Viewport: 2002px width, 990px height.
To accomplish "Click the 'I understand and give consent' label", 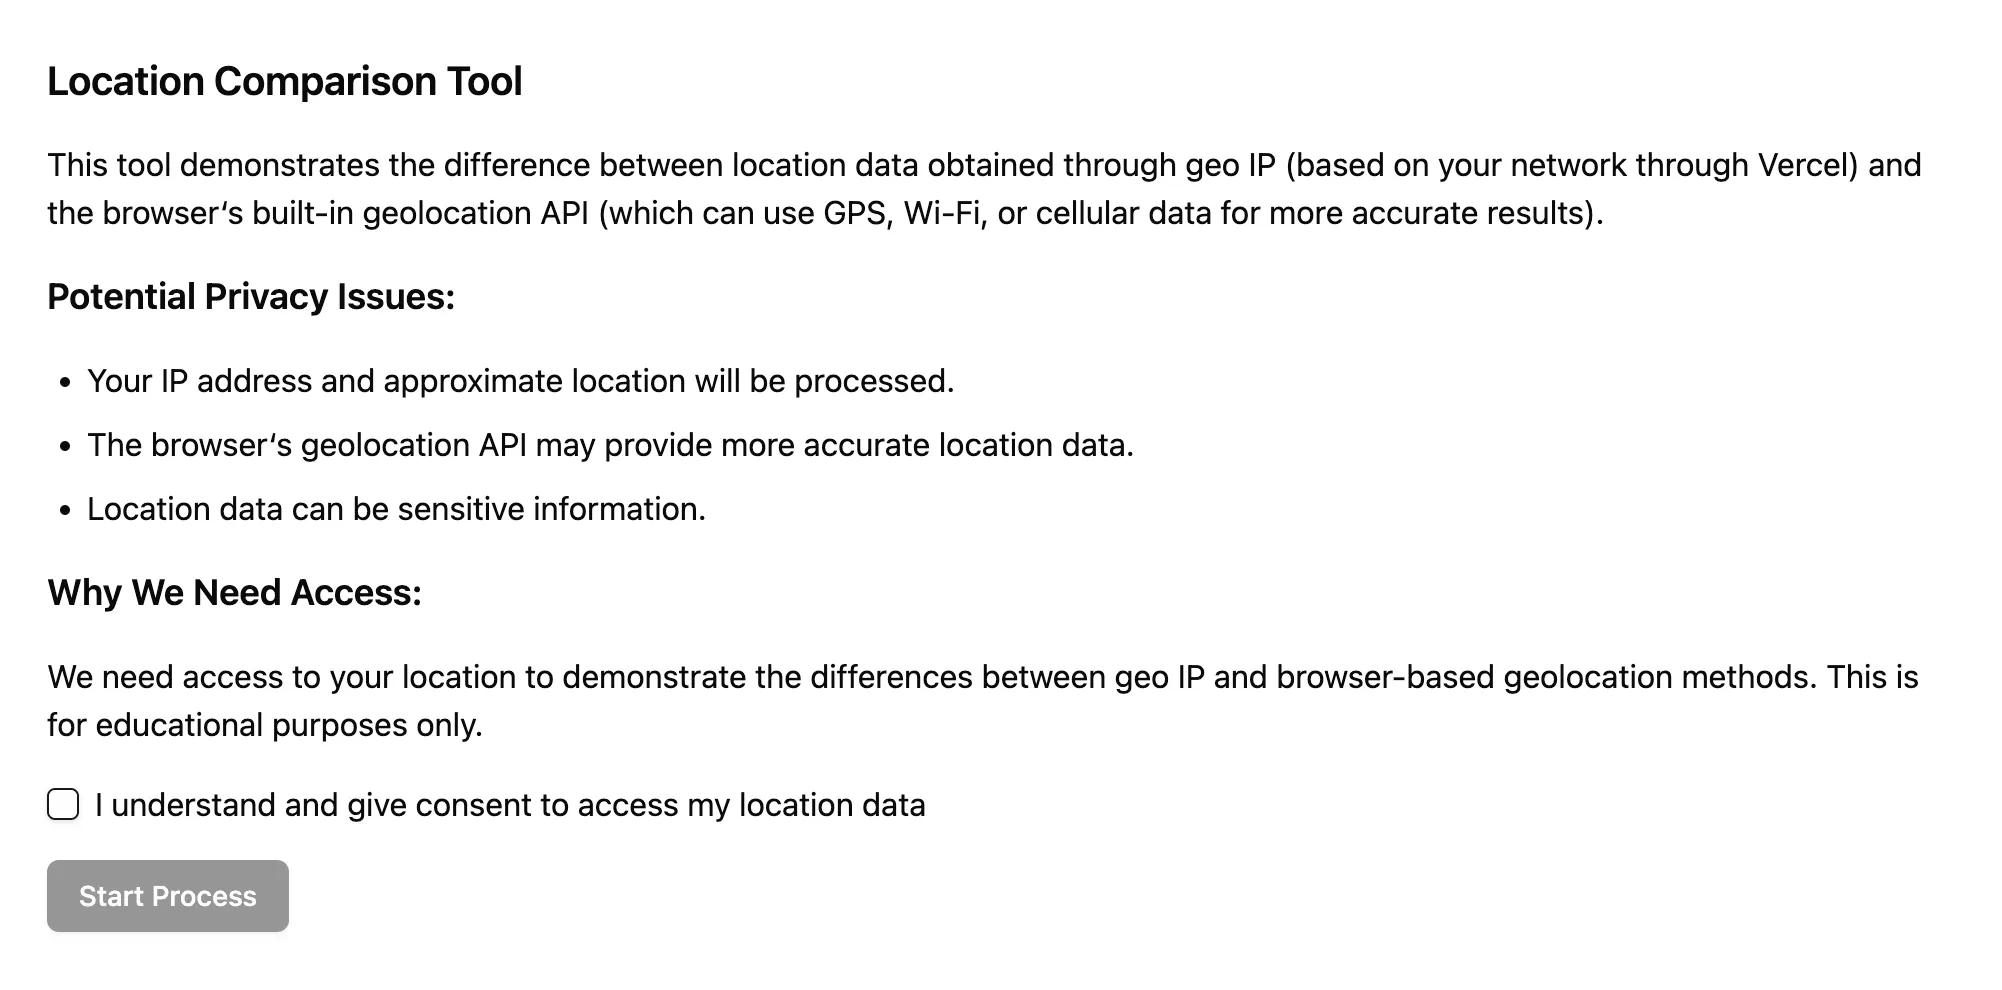I will [510, 805].
